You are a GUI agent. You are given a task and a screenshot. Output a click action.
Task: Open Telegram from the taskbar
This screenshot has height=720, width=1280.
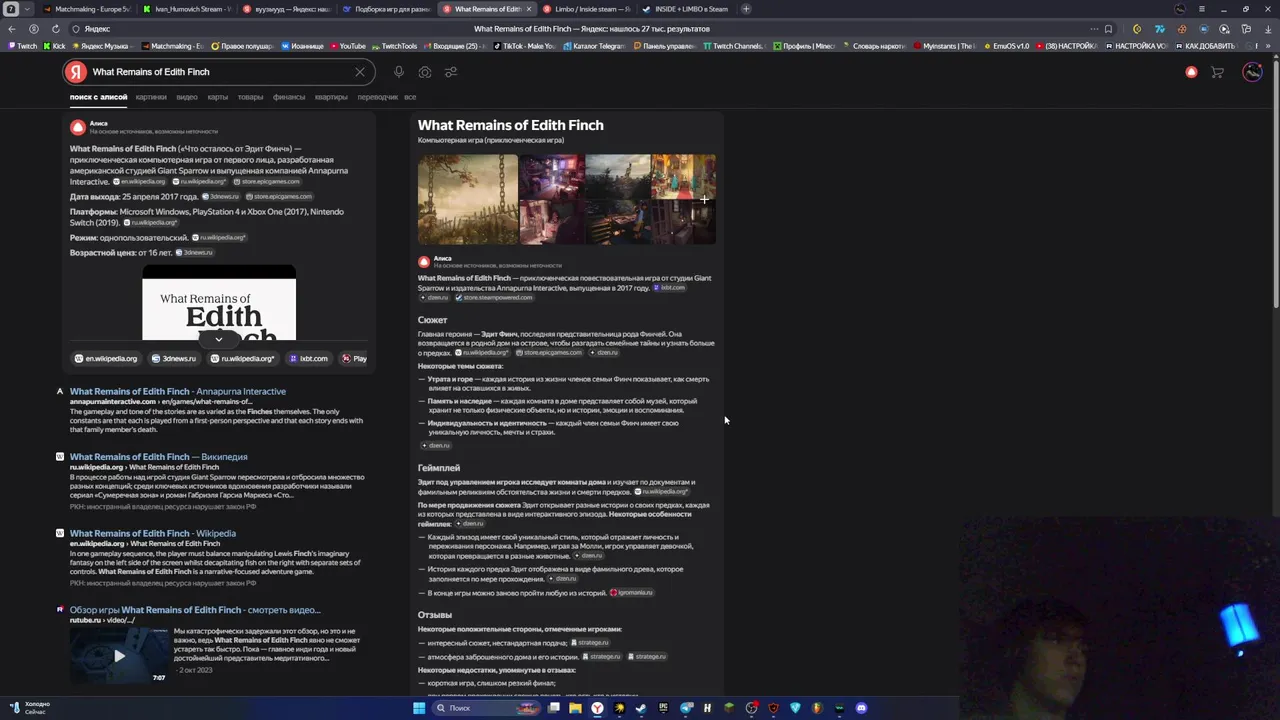coord(685,708)
